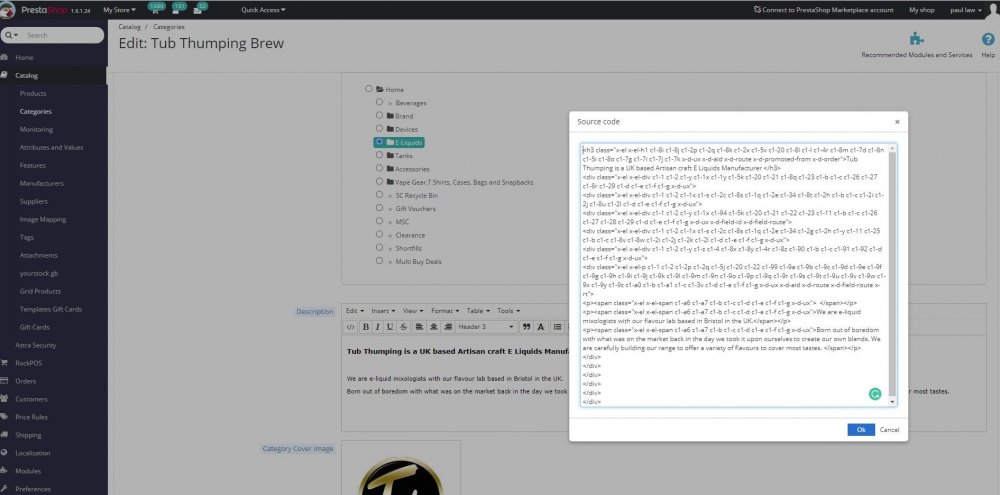Open the editor View menu
Image resolution: width=1000 pixels, height=495 pixels.
coord(412,311)
